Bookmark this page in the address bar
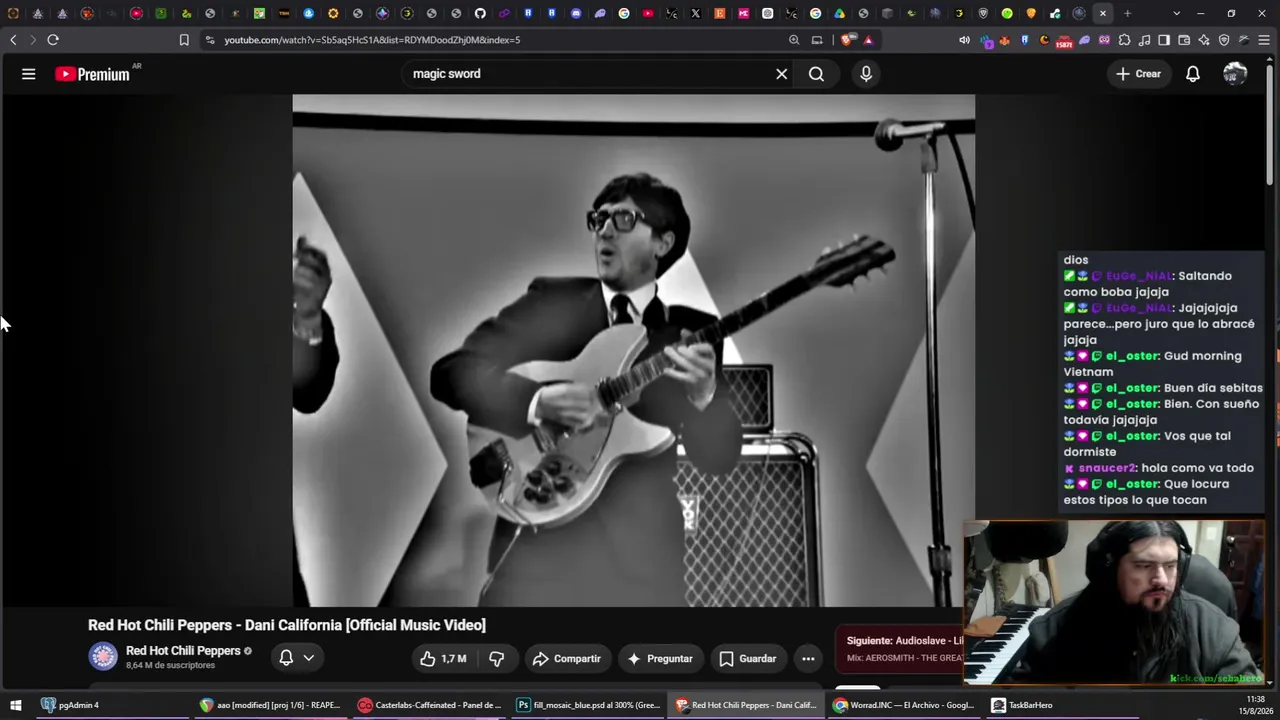This screenshot has height=720, width=1280. 184,40
